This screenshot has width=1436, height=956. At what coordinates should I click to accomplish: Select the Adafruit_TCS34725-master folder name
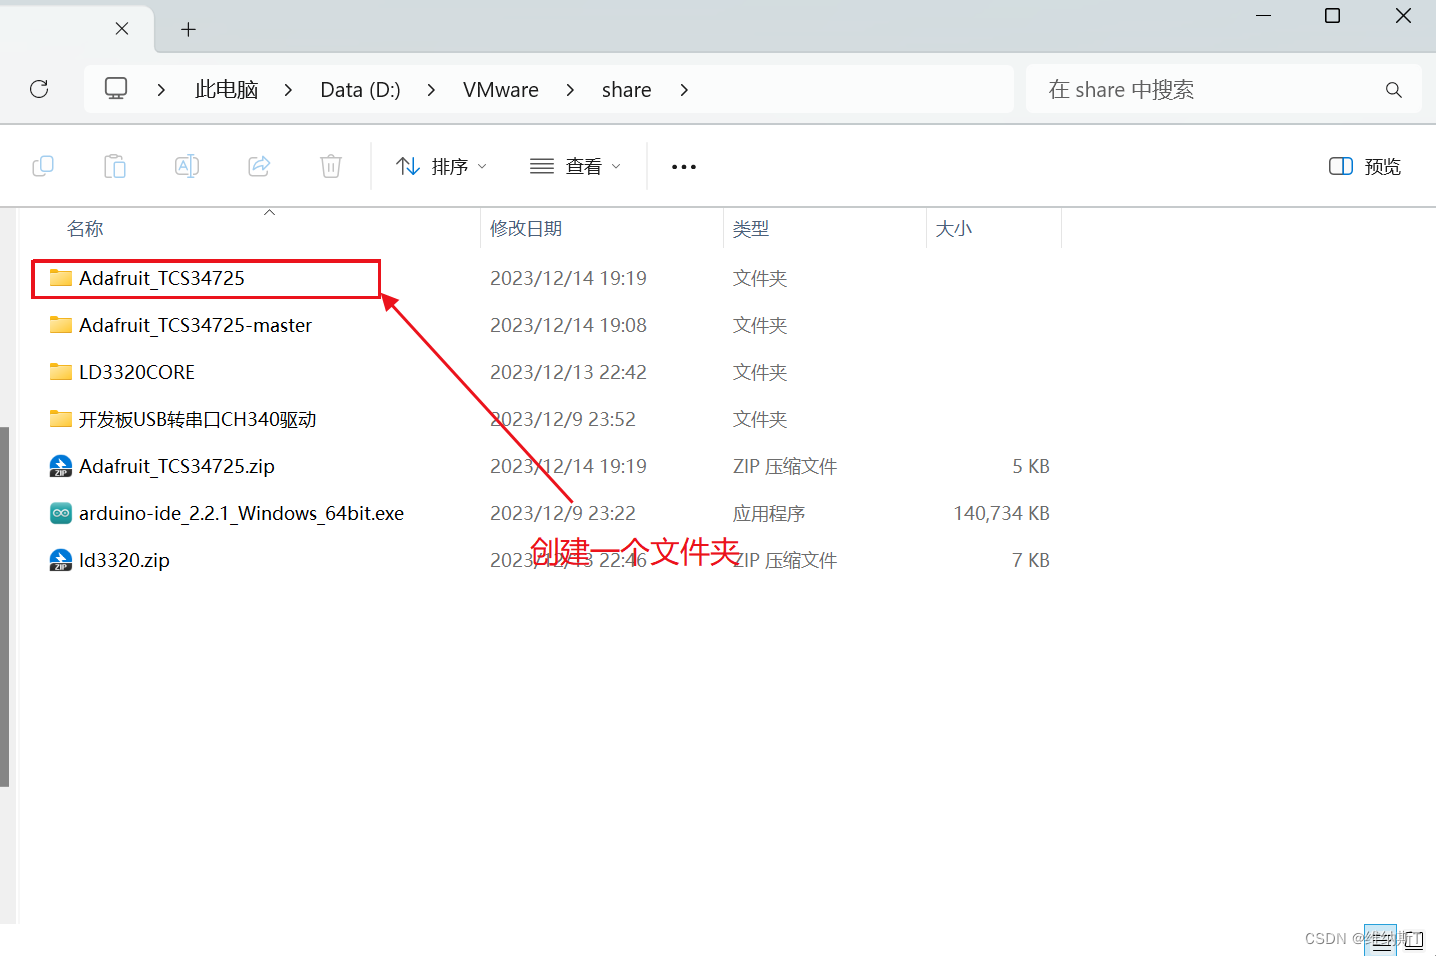coord(195,325)
